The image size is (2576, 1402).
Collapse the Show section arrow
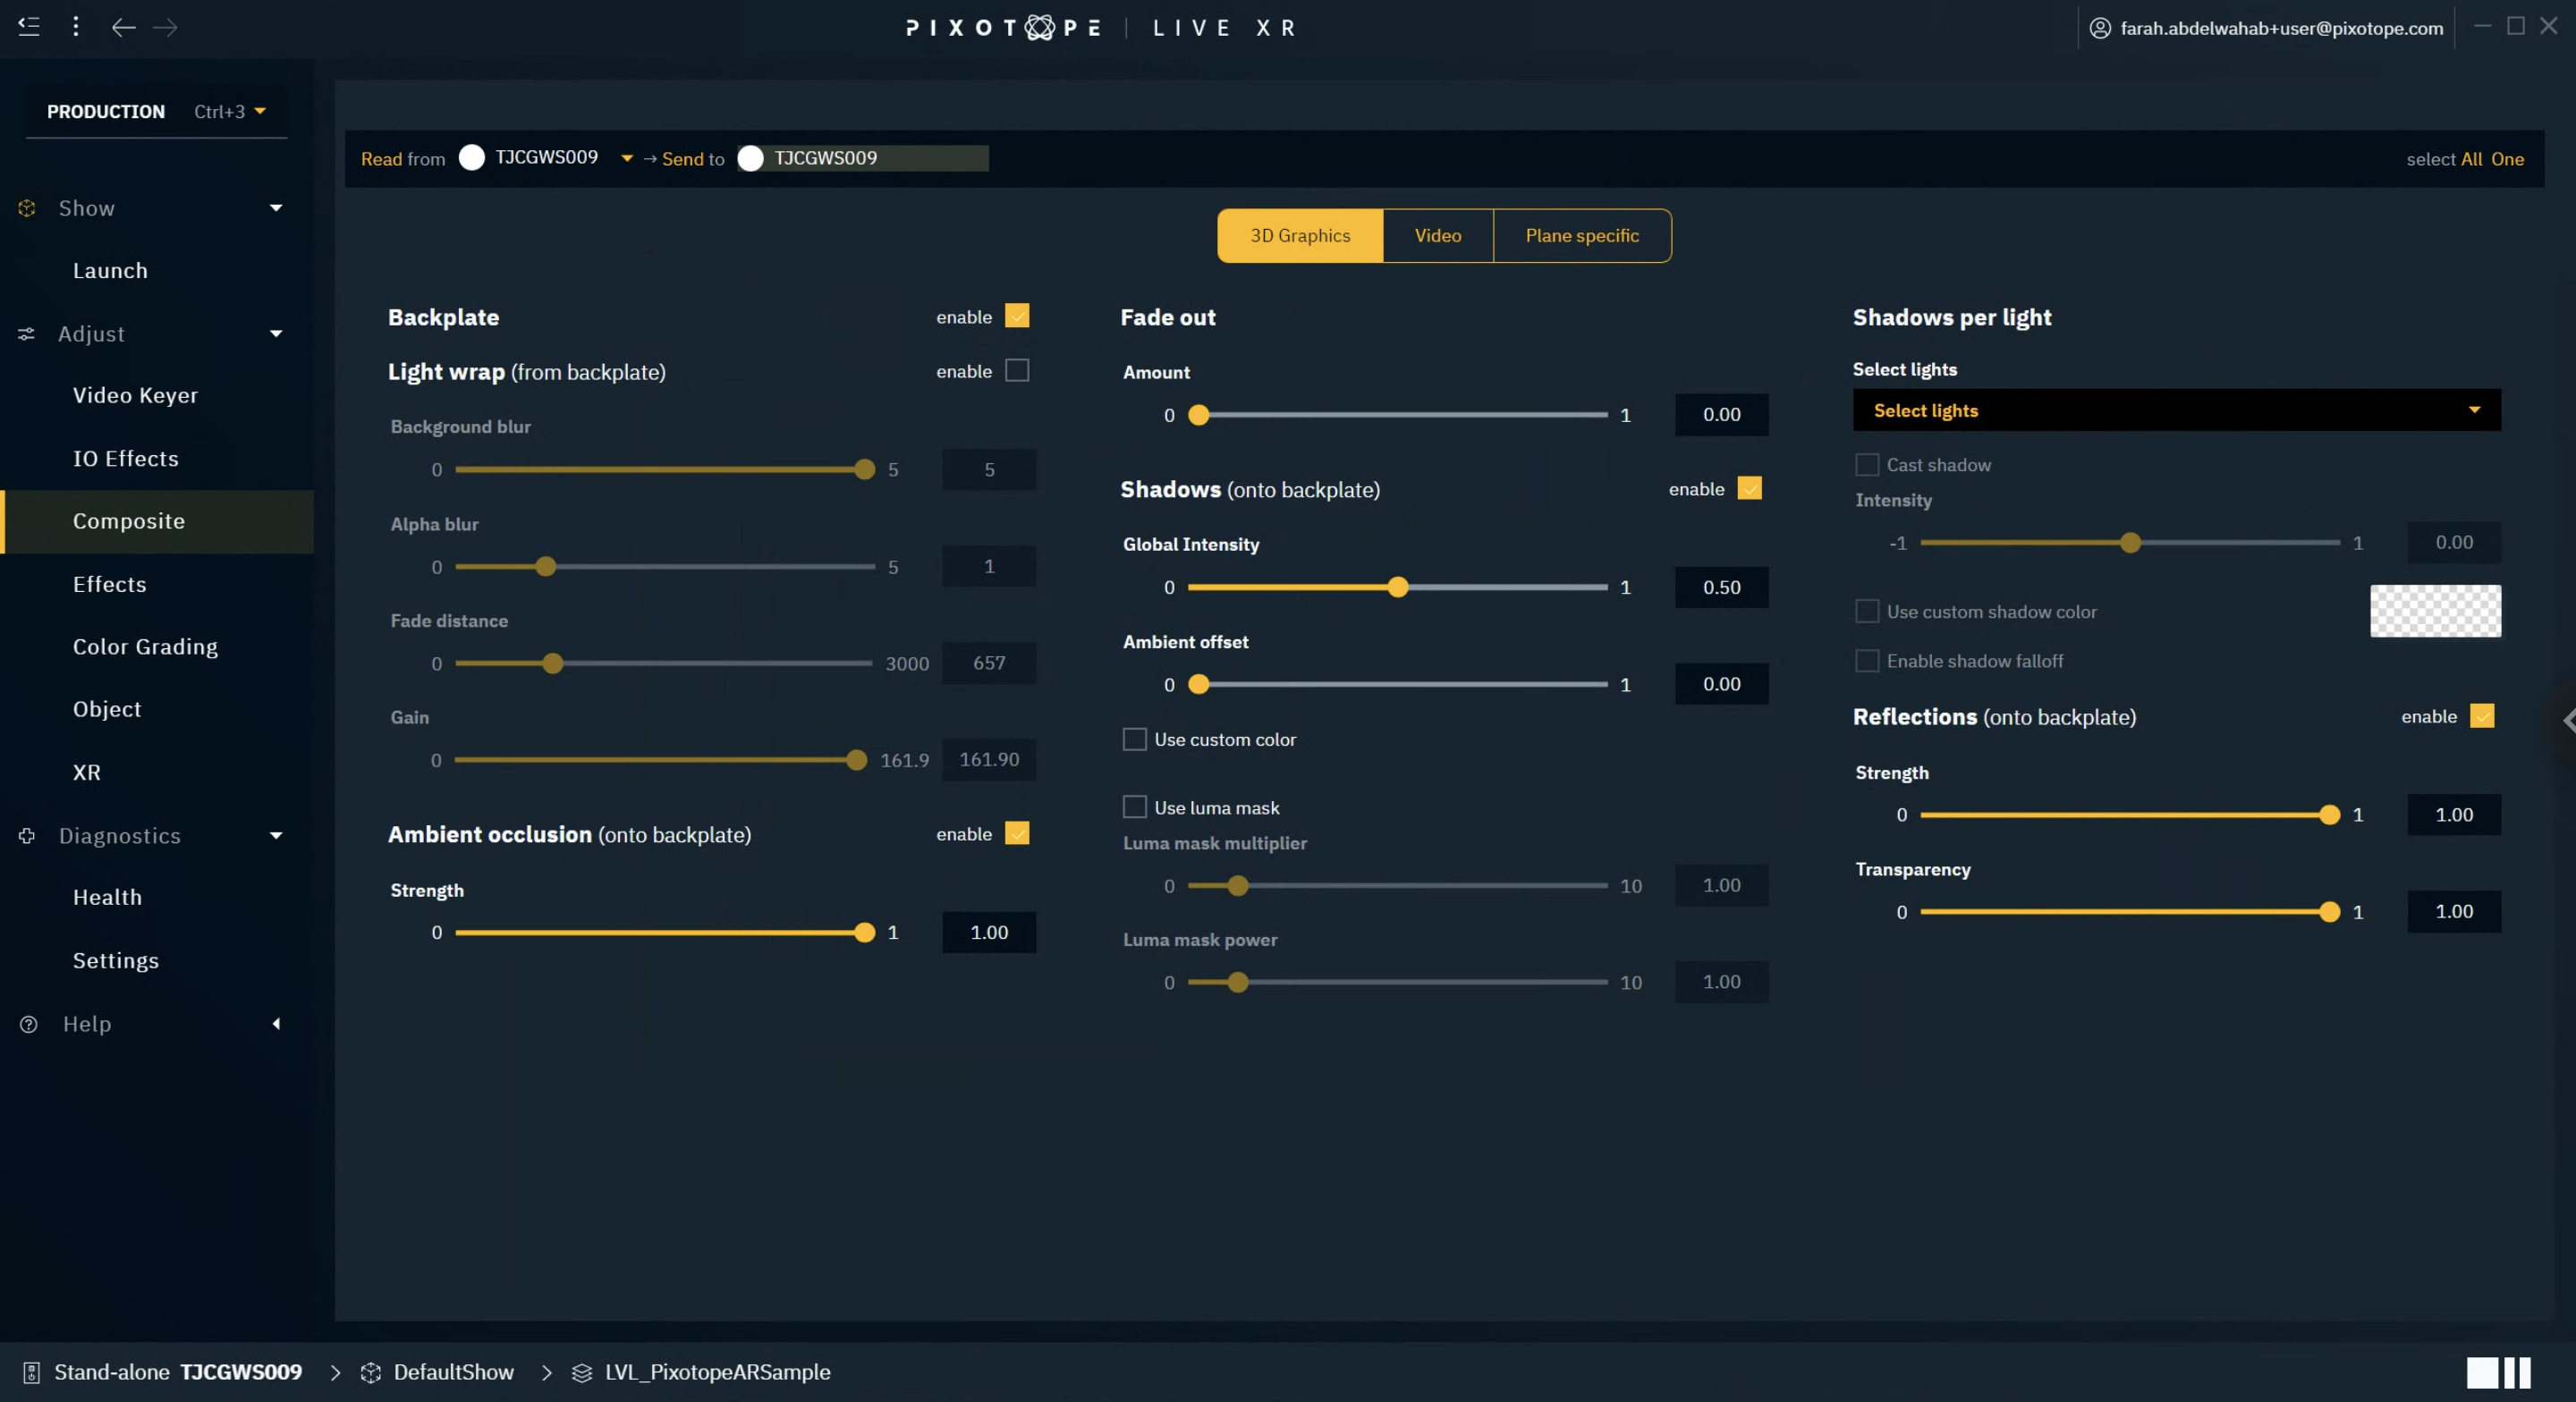(x=276, y=208)
